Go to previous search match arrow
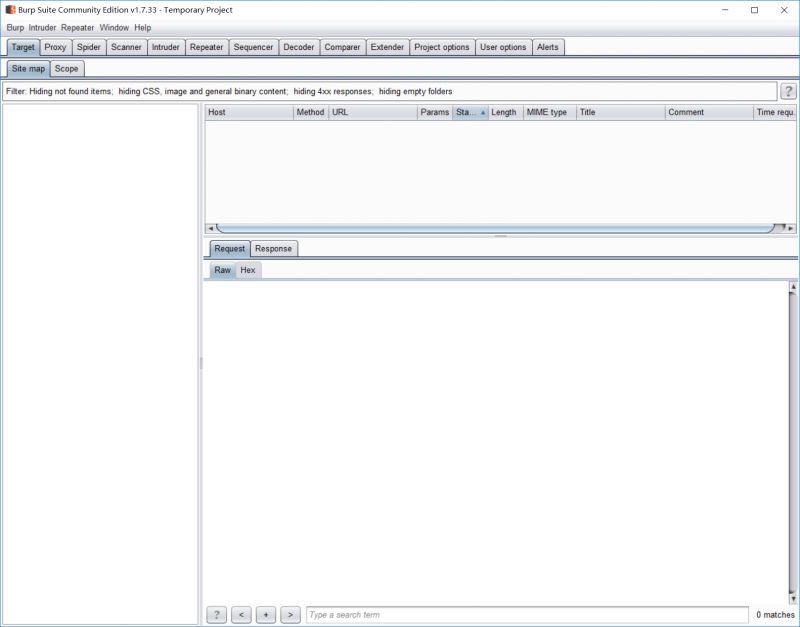 pos(241,615)
